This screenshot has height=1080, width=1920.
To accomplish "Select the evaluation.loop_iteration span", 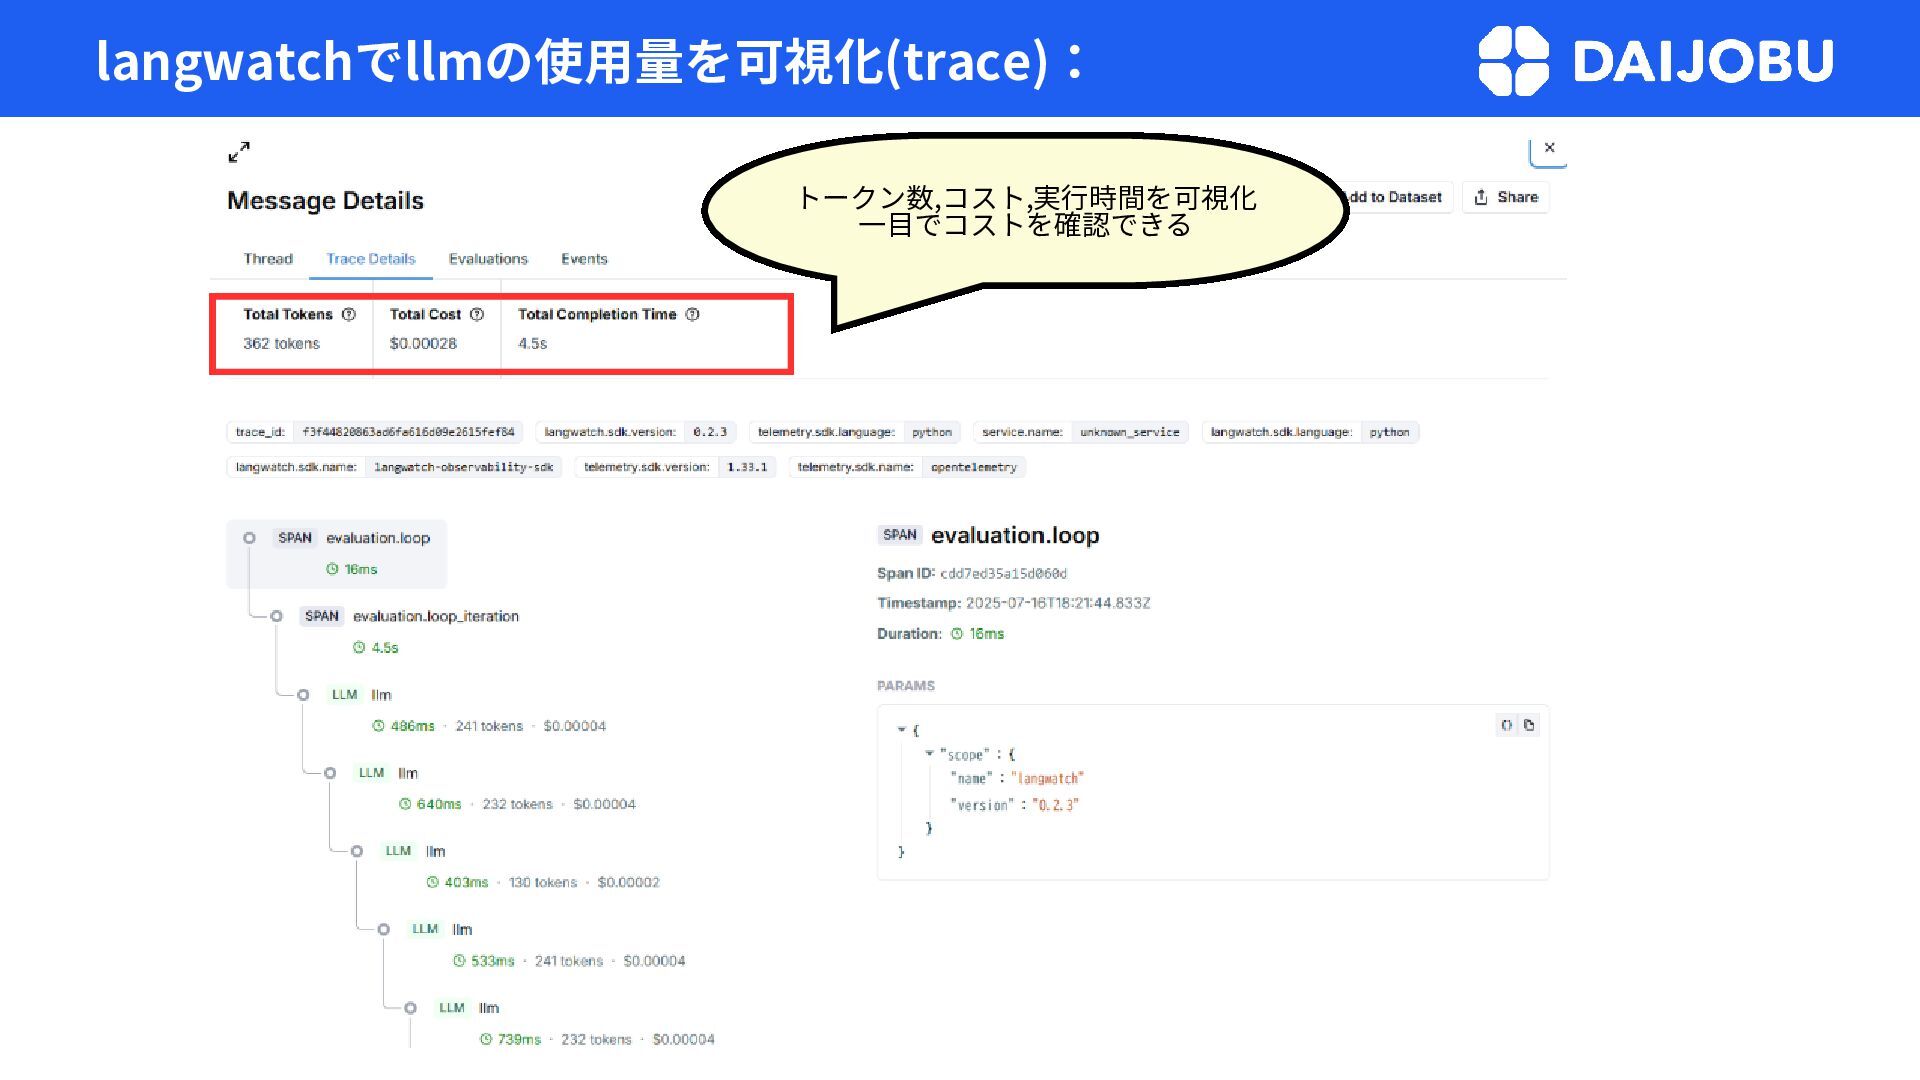I will pyautogui.click(x=436, y=616).
